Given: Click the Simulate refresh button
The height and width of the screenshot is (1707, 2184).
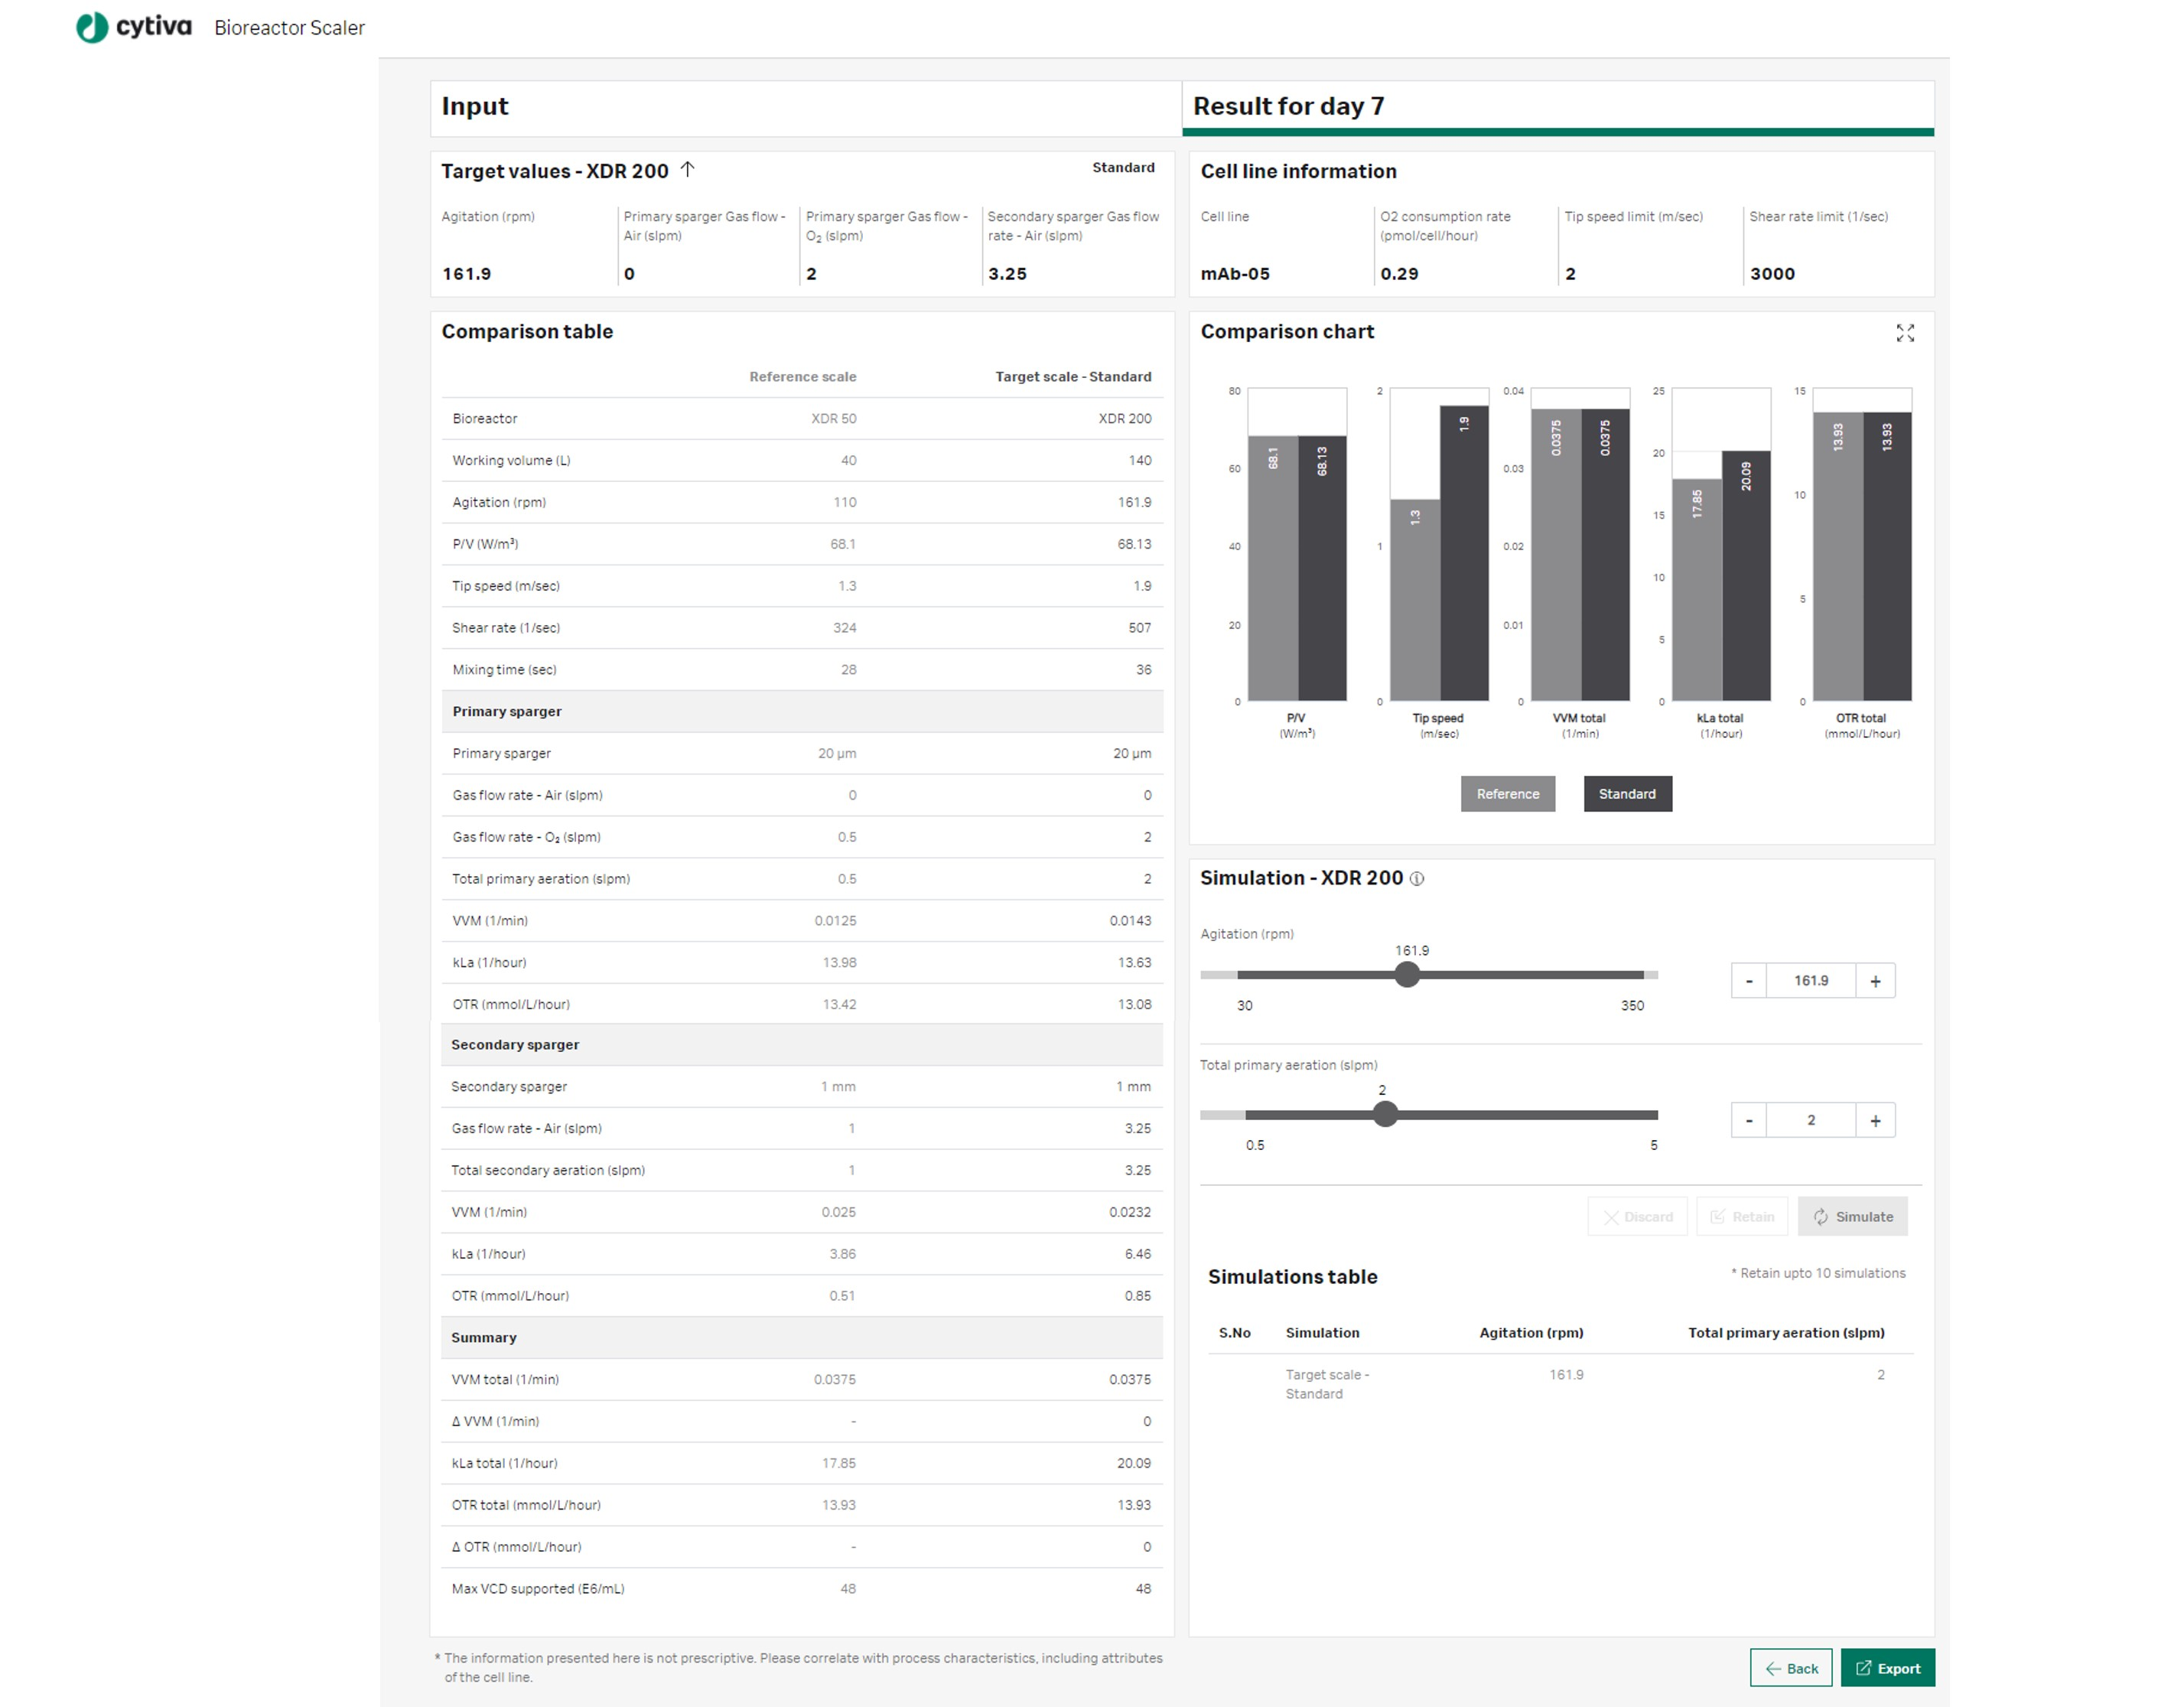Looking at the screenshot, I should [1852, 1216].
